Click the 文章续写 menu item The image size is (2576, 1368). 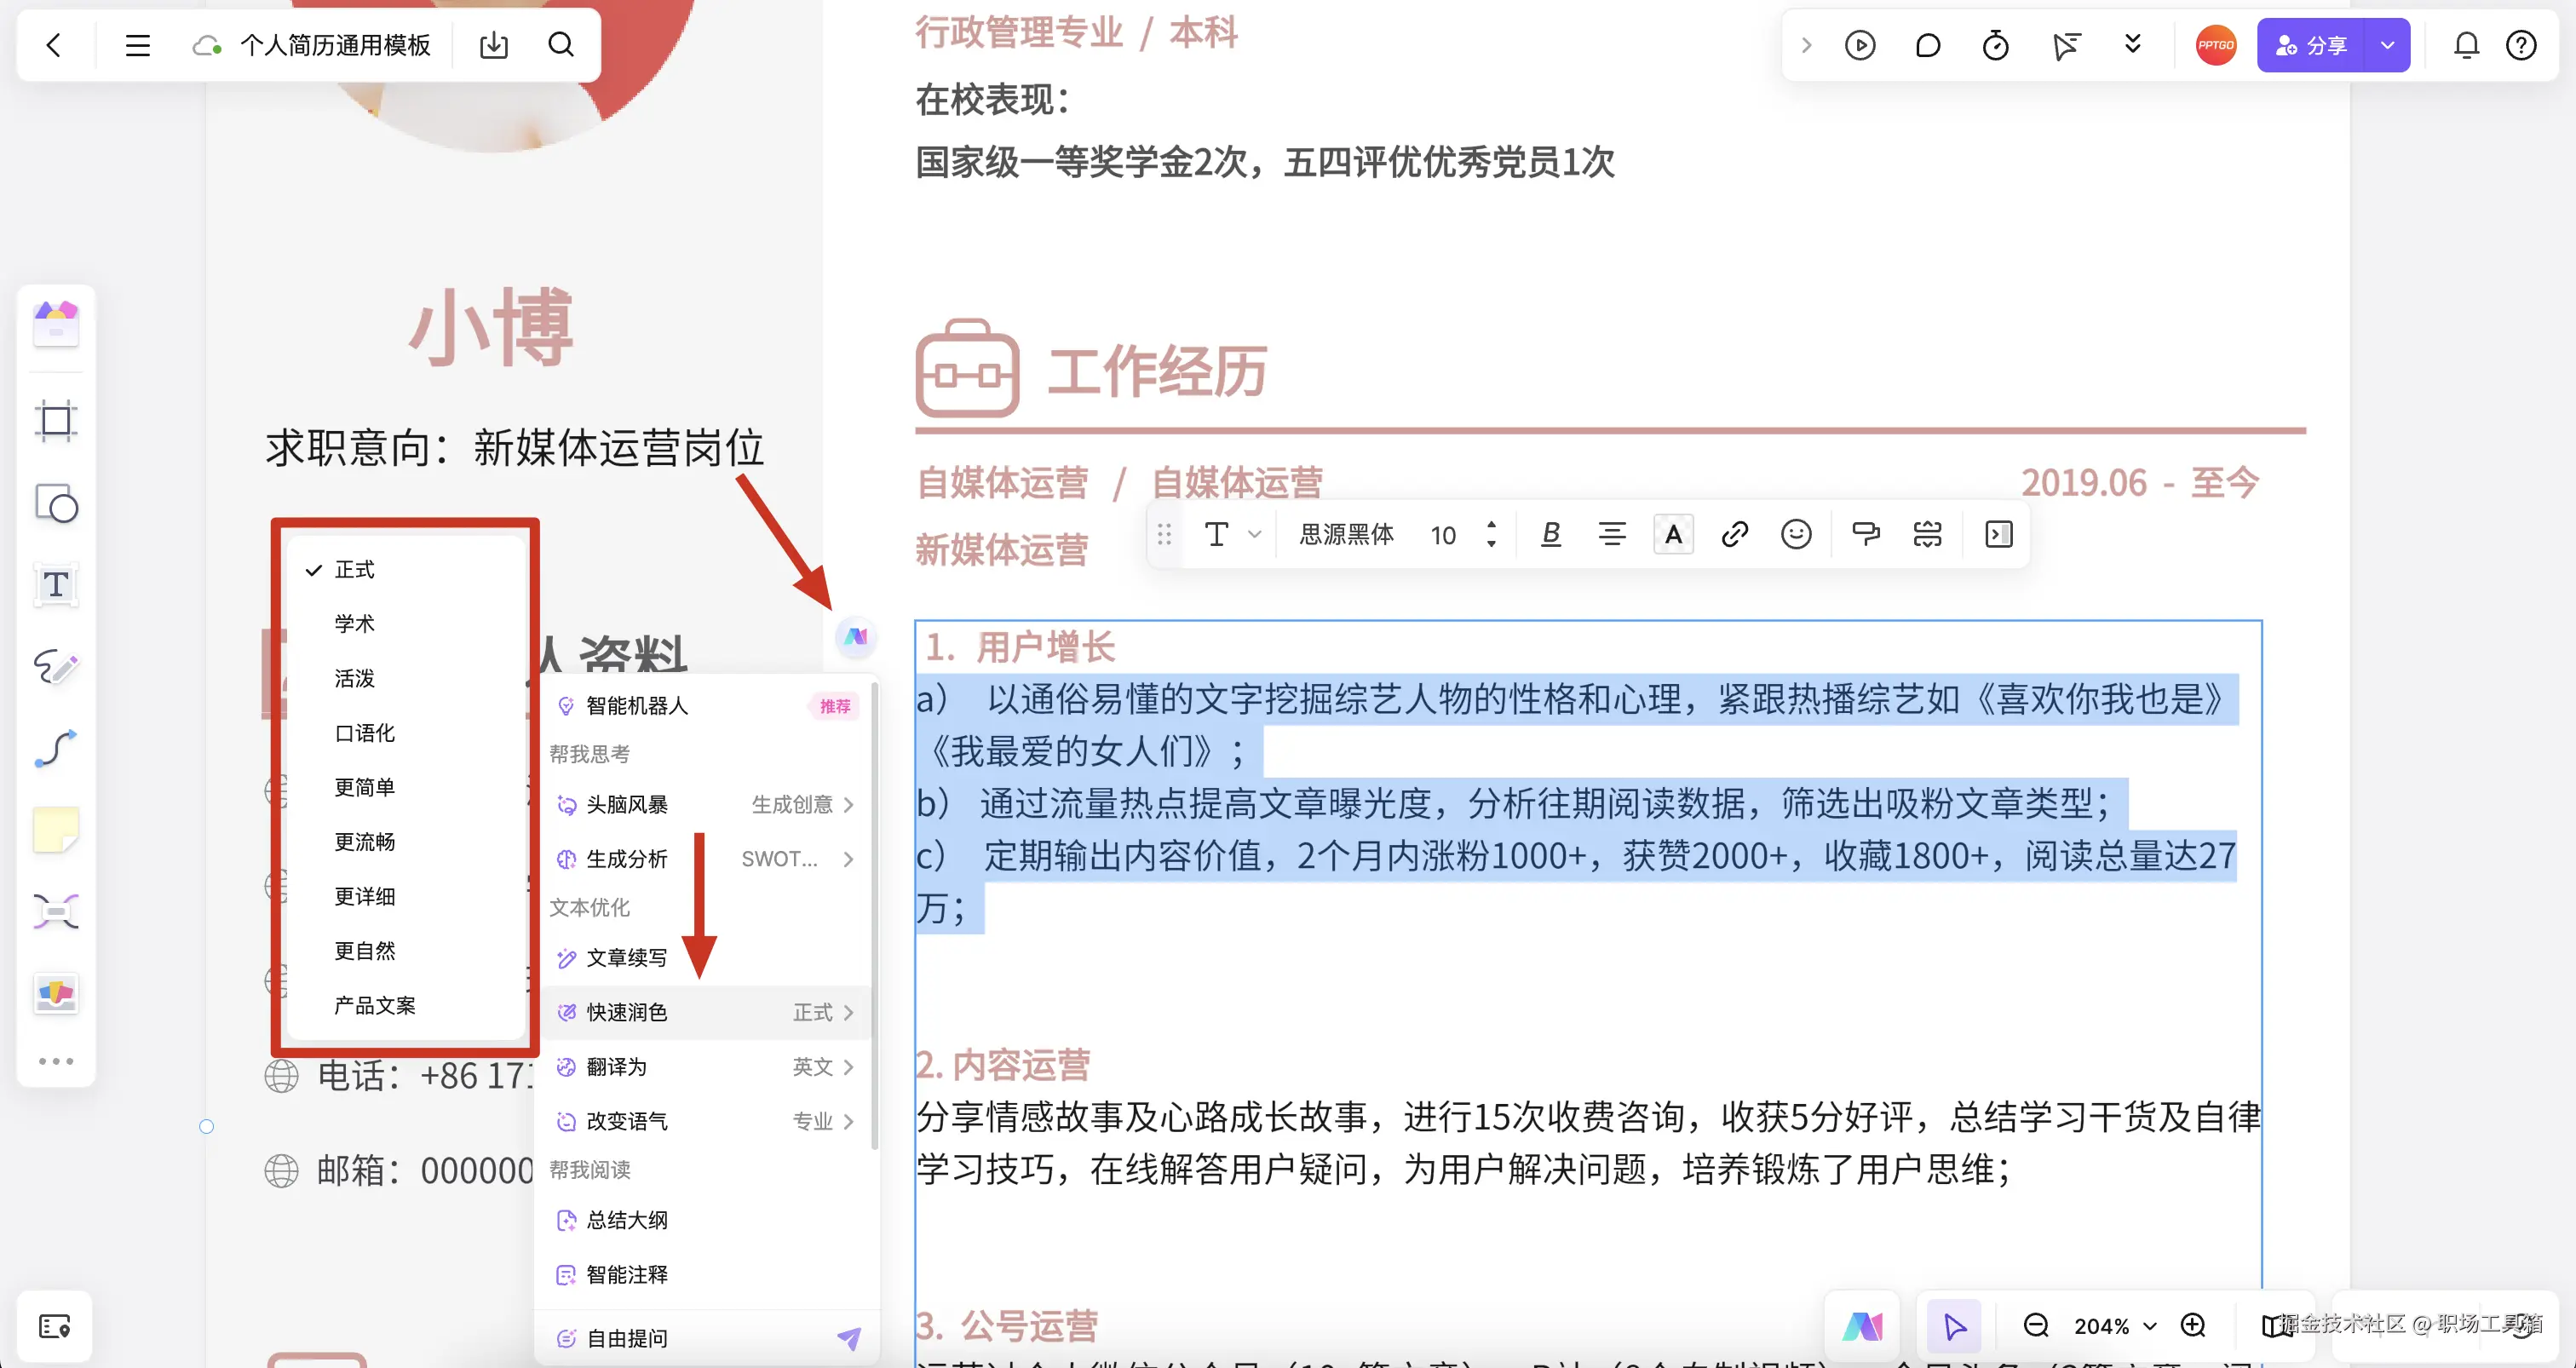626,958
